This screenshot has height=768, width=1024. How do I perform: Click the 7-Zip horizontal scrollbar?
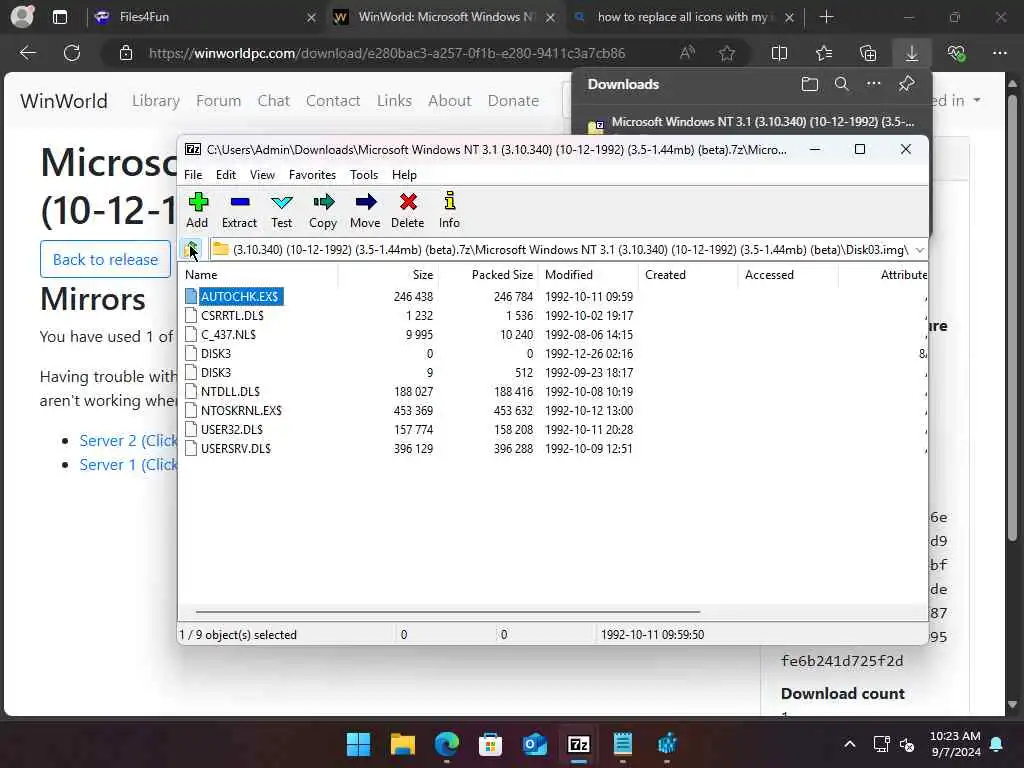[448, 612]
